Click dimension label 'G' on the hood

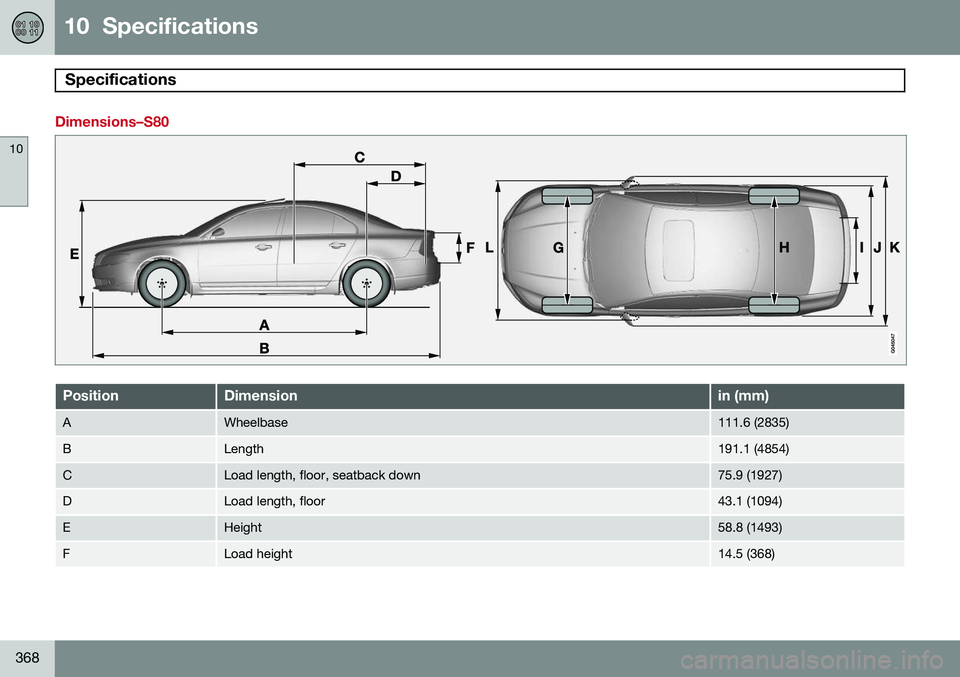558,247
